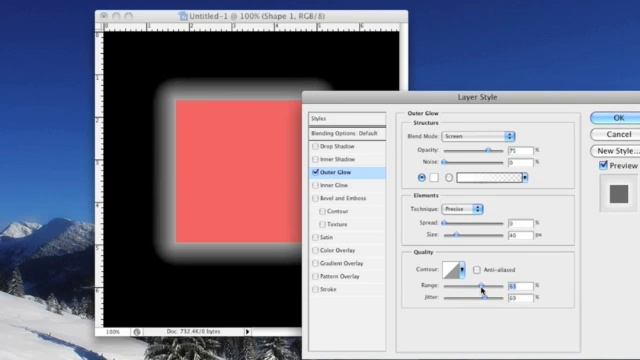Select Styles in the Layer Style list
Screen dimensions: 640x360
[x=347, y=119]
